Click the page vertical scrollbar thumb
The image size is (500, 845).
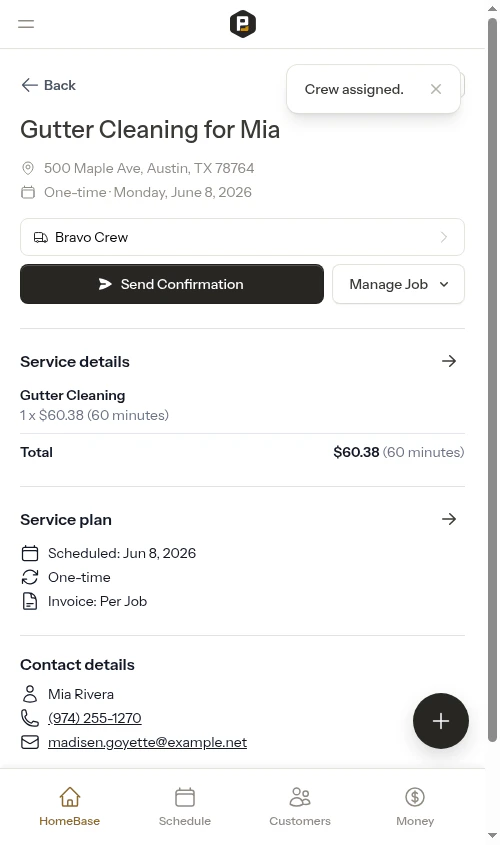(492, 380)
